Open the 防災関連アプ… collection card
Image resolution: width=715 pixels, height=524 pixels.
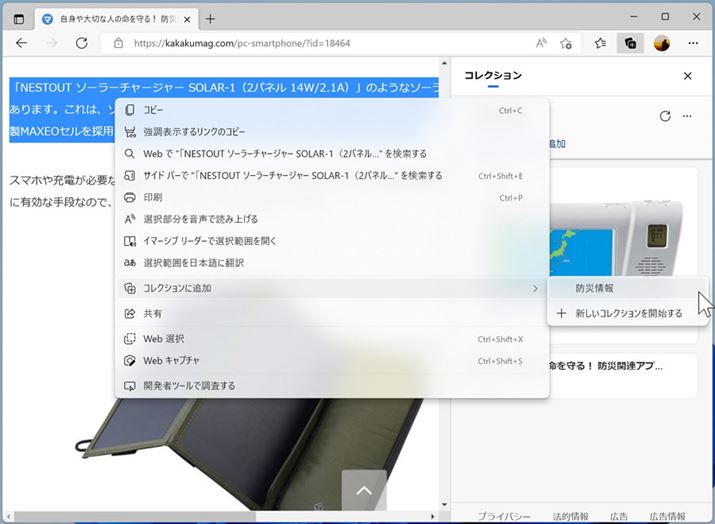click(x=622, y=376)
